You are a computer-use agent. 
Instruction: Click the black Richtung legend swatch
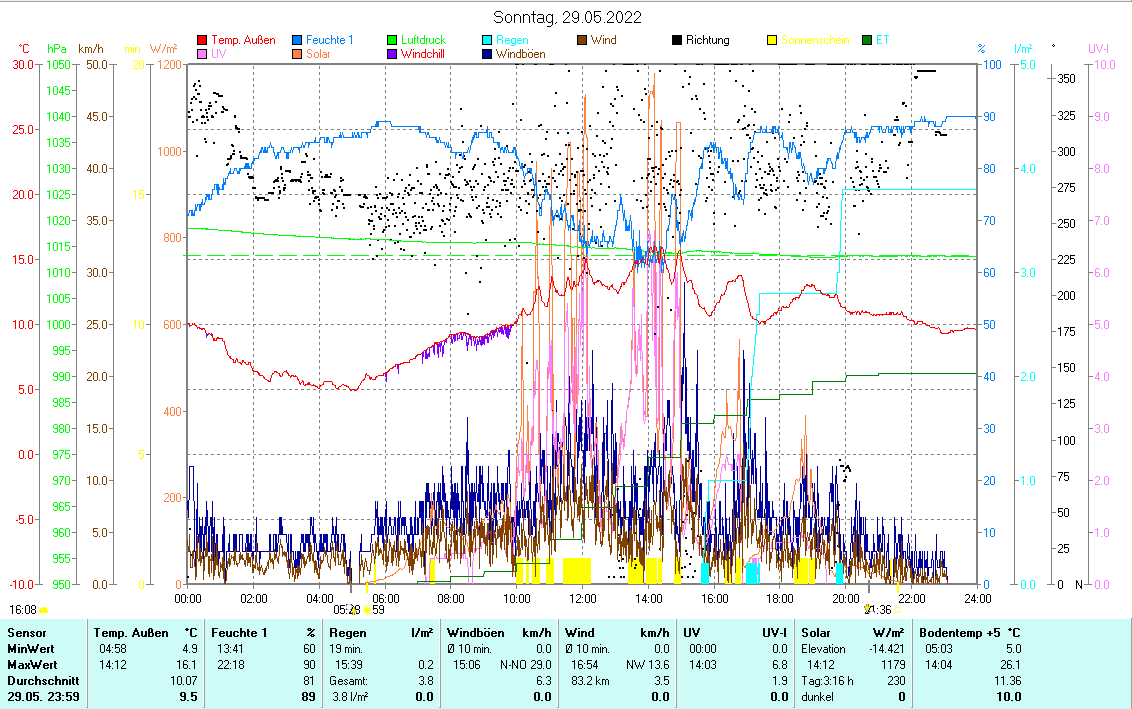click(677, 40)
